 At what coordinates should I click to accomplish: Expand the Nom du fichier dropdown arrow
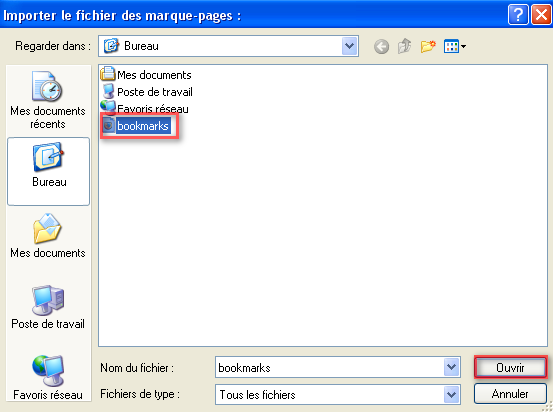[451, 367]
